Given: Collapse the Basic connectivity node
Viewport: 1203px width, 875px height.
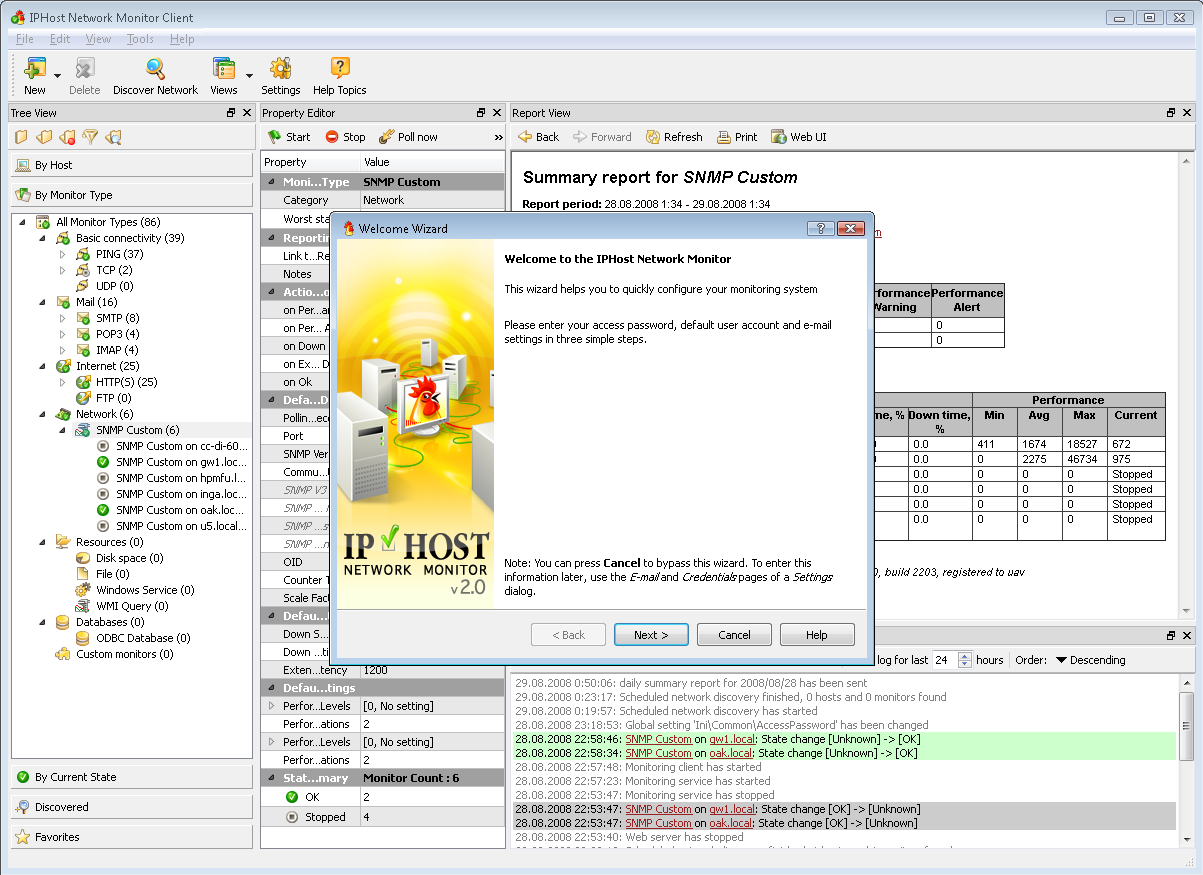Looking at the screenshot, I should tap(42, 238).
